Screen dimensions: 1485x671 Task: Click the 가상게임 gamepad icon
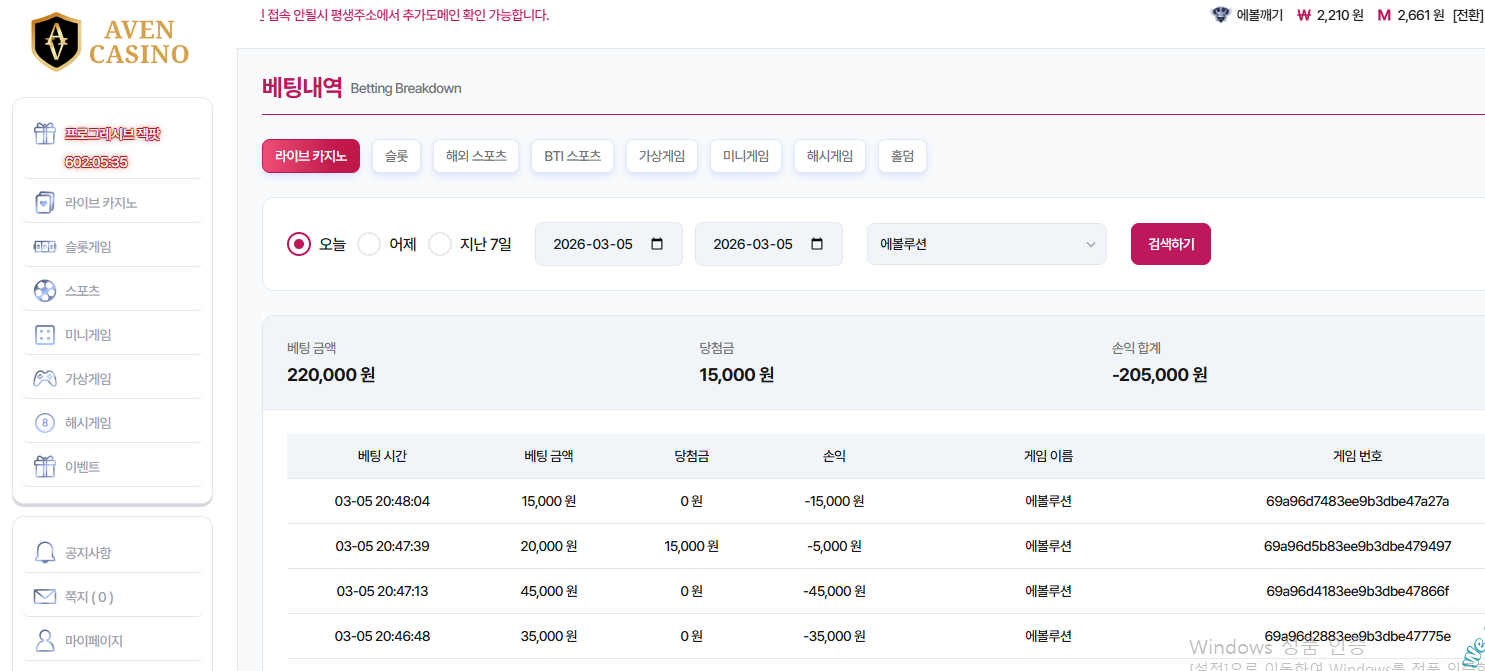pyautogui.click(x=44, y=379)
